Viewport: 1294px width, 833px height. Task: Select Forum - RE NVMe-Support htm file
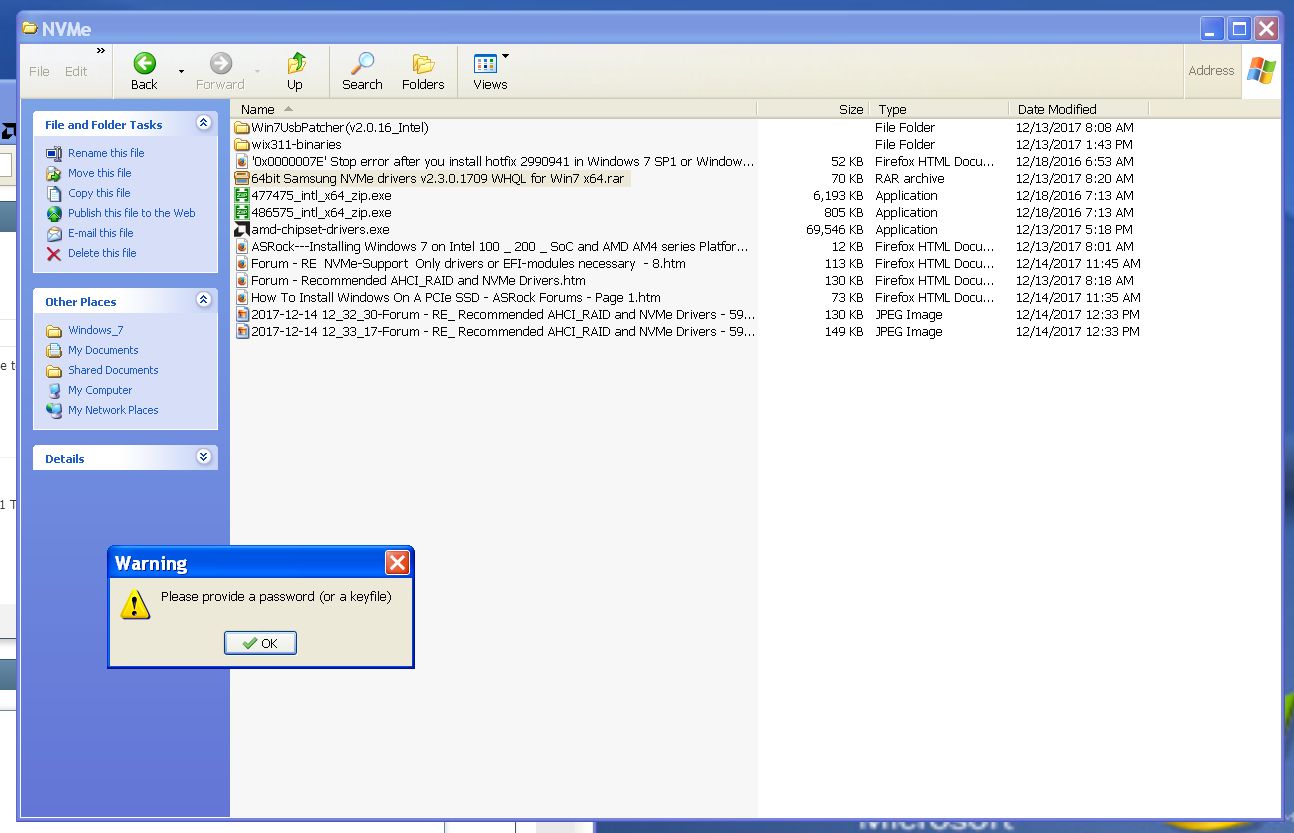[468, 263]
